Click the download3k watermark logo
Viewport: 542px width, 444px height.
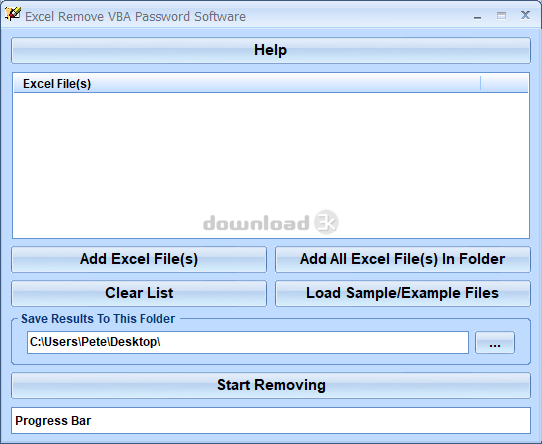tap(271, 222)
